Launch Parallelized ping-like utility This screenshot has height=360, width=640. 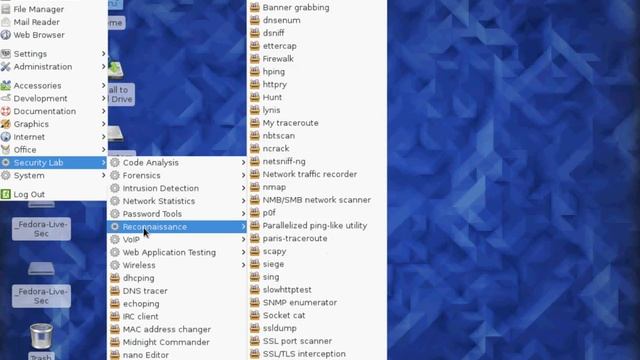click(x=317, y=225)
